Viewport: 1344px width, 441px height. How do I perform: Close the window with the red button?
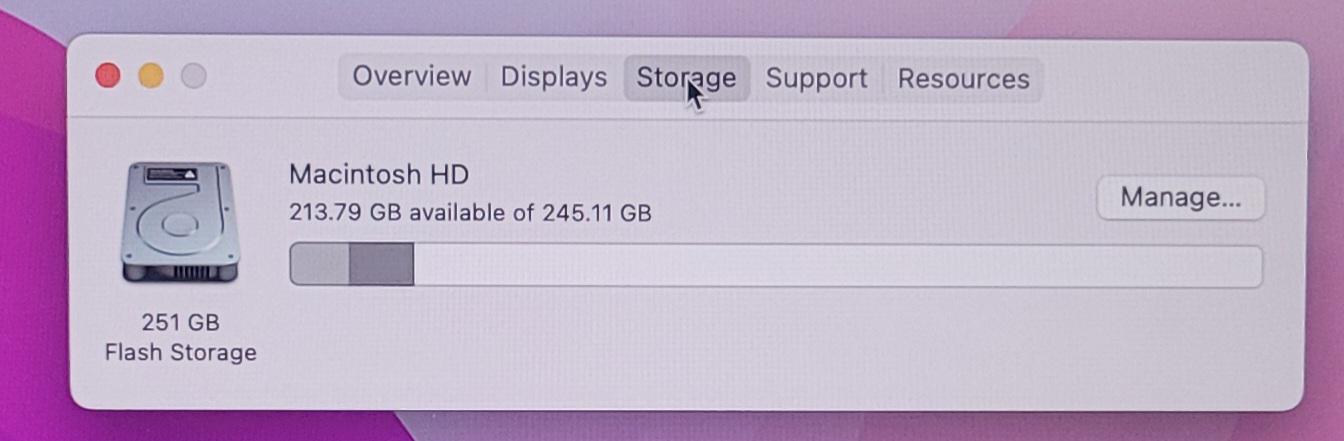(108, 76)
